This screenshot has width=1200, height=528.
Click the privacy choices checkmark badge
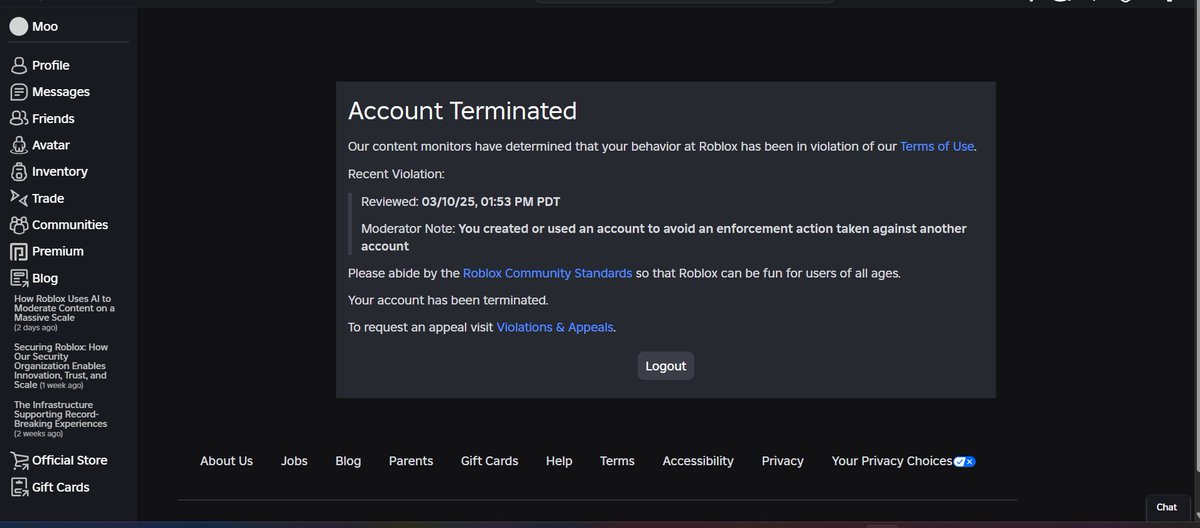pyautogui.click(x=965, y=461)
